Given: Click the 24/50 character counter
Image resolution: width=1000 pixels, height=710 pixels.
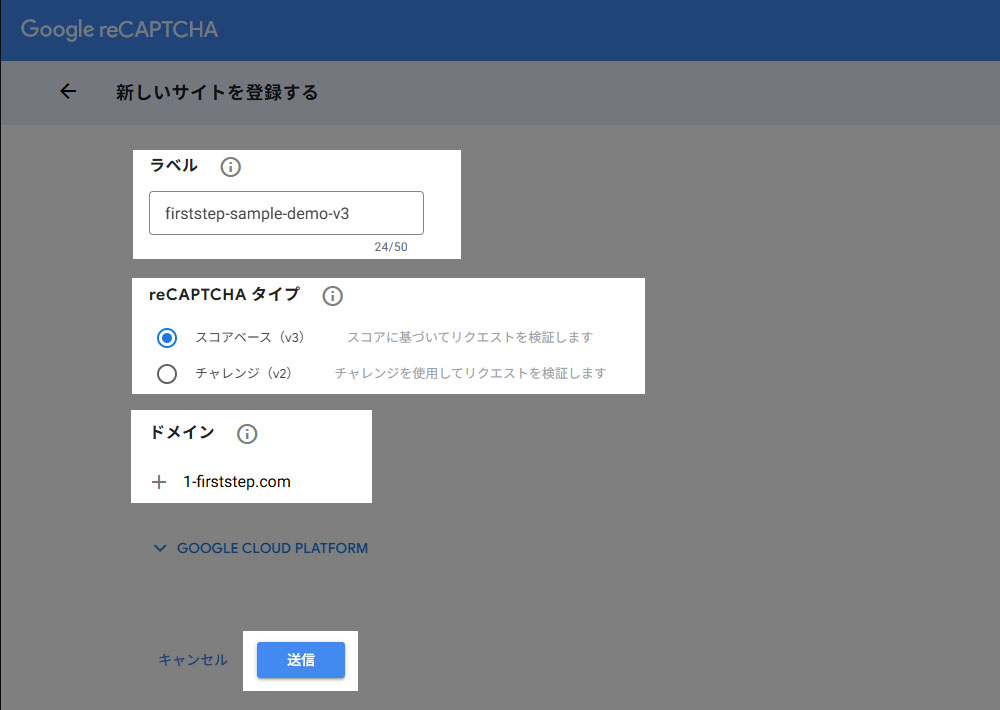Looking at the screenshot, I should 391,246.
